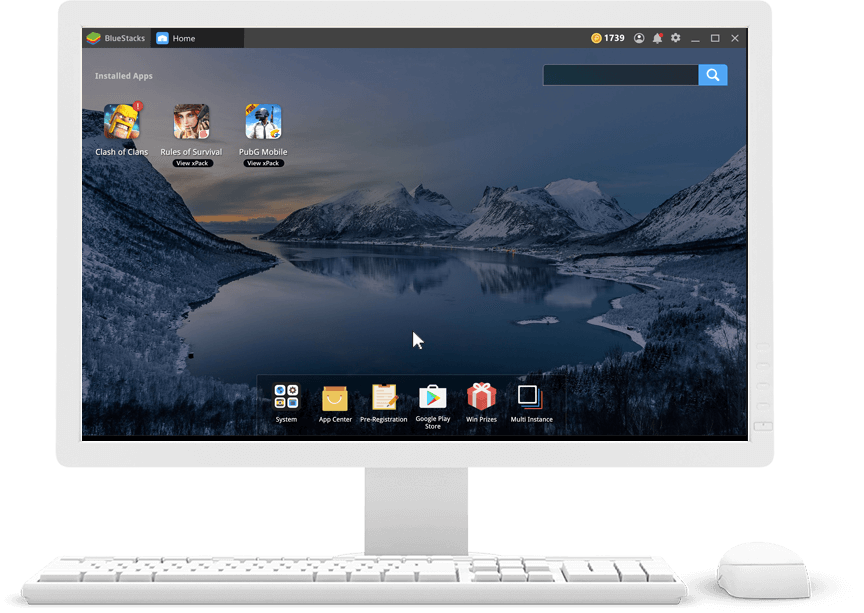This screenshot has height=613, width=864.
Task: Open the Pre-Registration clipboard icon
Action: coord(384,397)
